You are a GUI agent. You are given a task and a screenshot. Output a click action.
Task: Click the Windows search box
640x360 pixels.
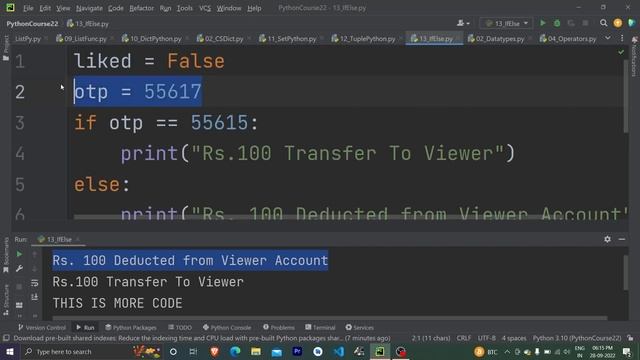(92, 351)
